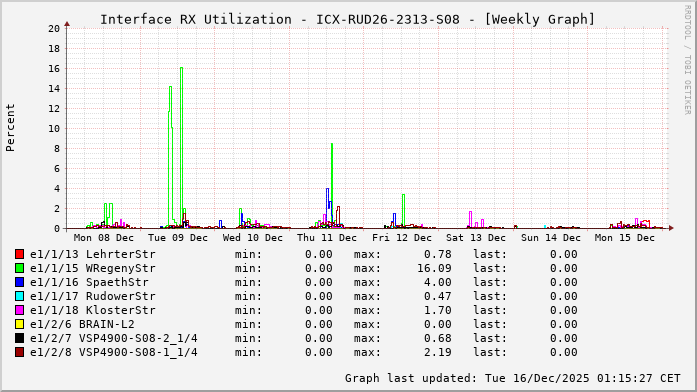Select the legend label e1/1/13 LehrterStr

coord(93,254)
